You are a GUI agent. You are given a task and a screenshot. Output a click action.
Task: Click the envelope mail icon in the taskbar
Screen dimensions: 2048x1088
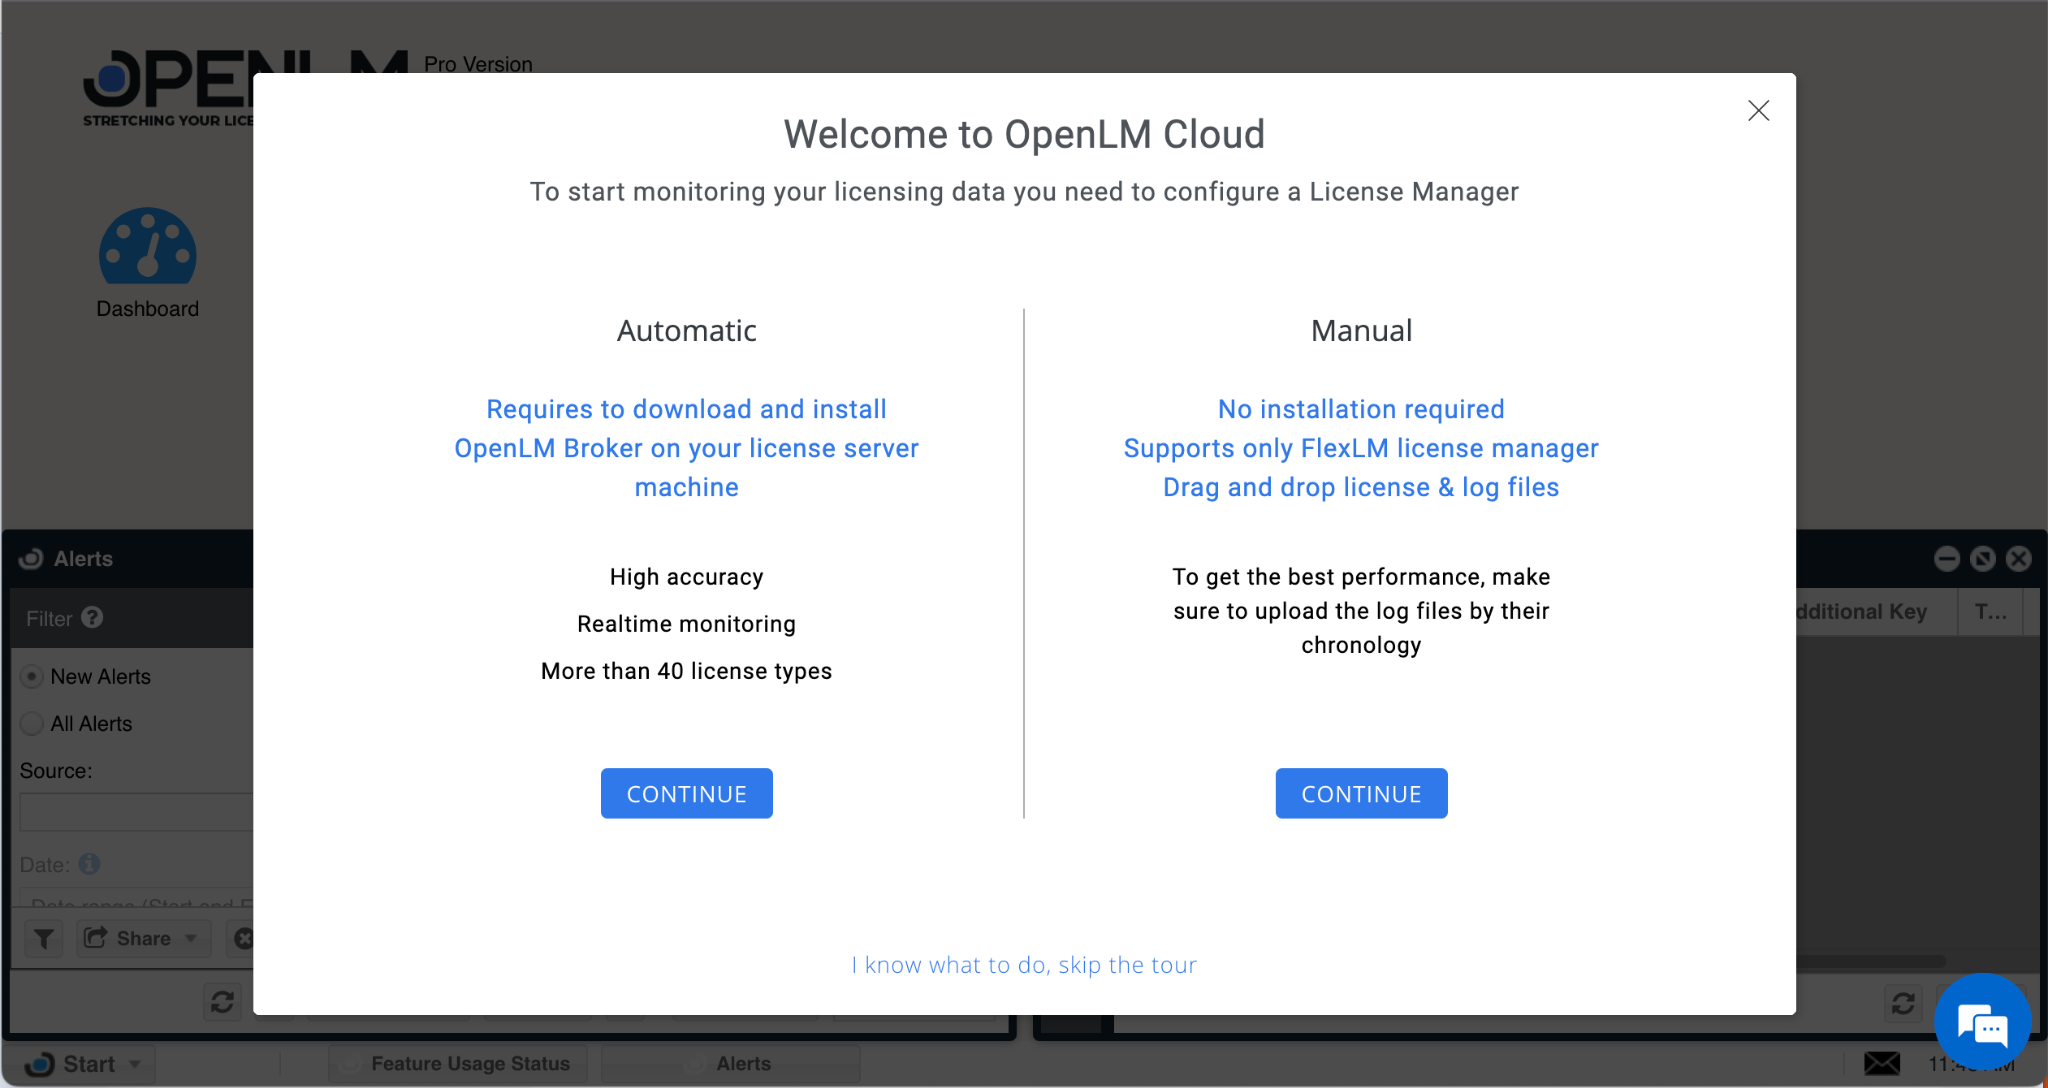pyautogui.click(x=1883, y=1064)
